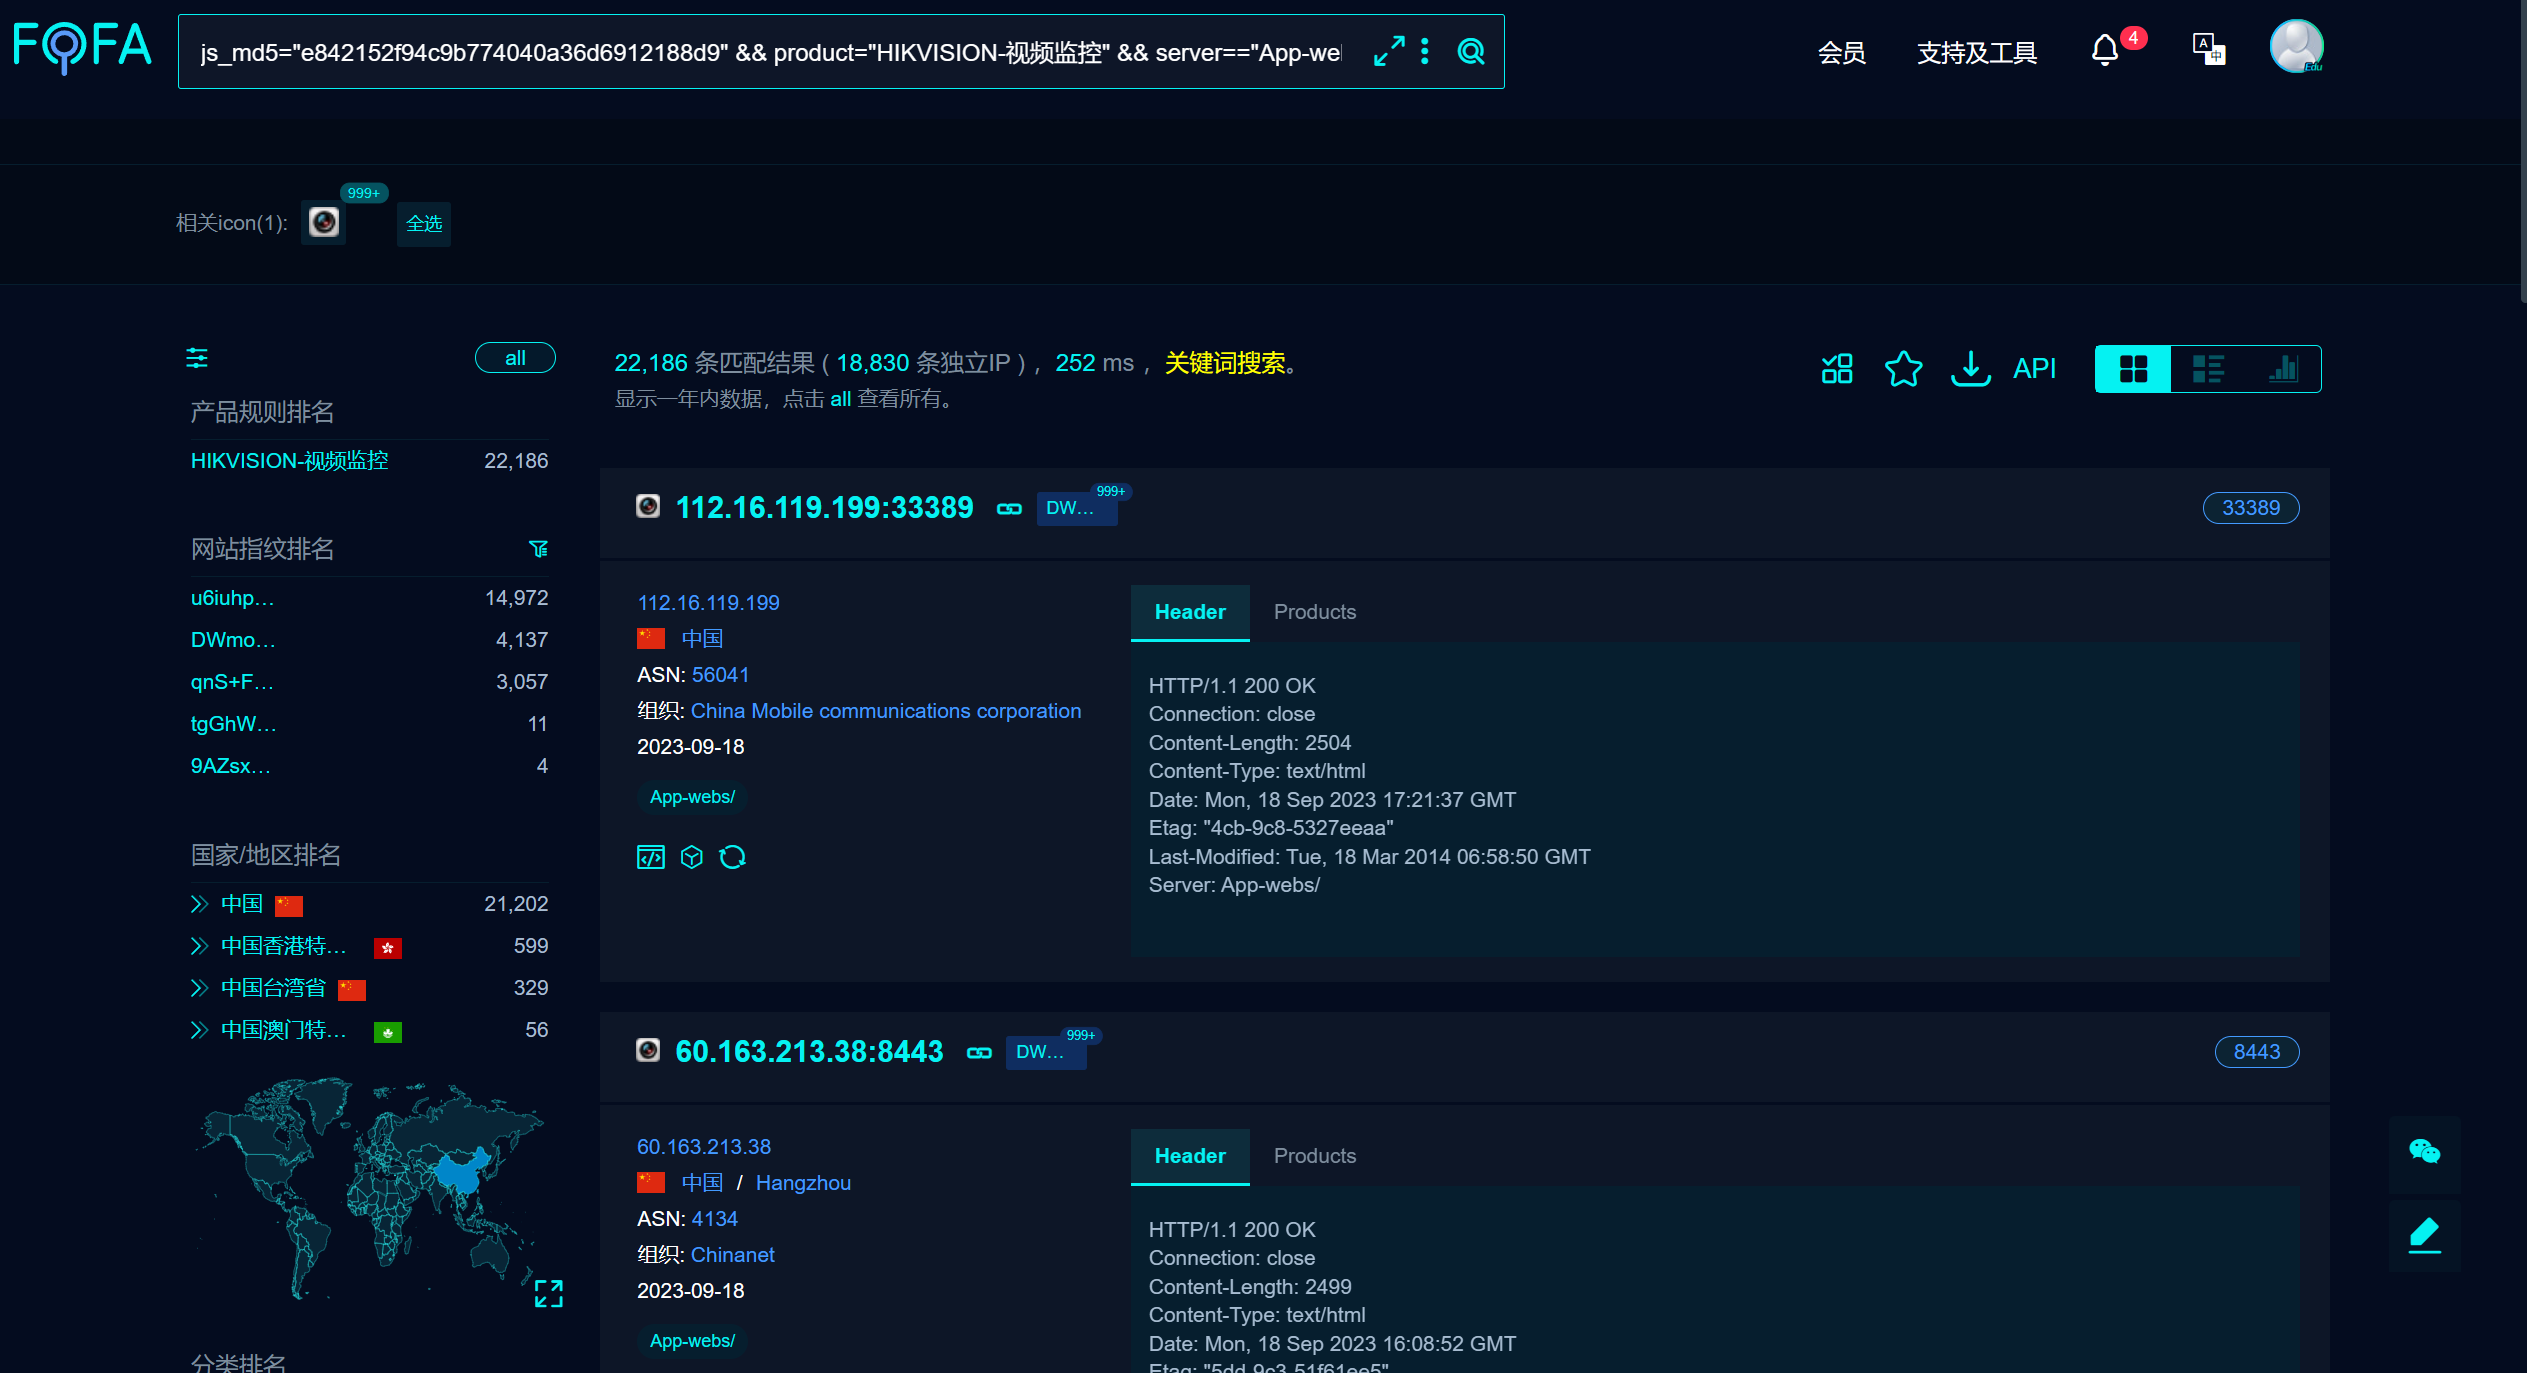This screenshot has width=2527, height=1373.
Task: Bookmark this search with the star icon
Action: coord(1903,369)
